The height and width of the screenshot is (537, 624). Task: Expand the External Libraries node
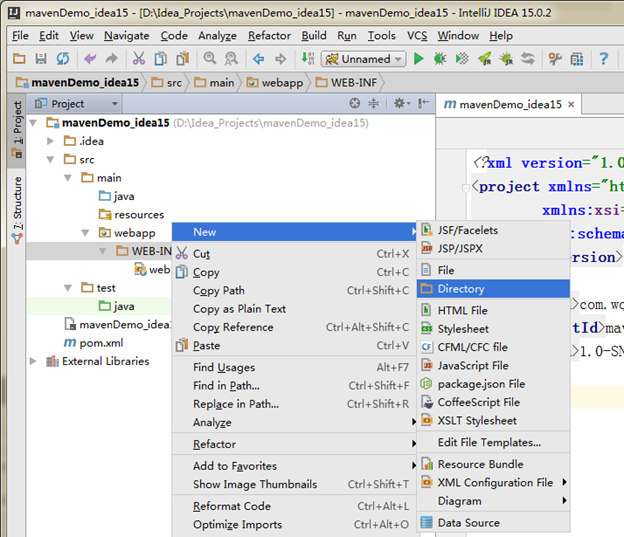[33, 361]
